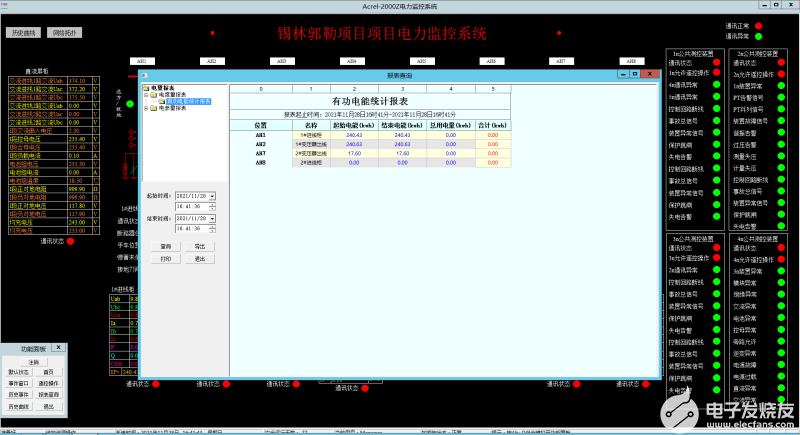Image resolution: width=800 pixels, height=435 pixels.
Task: Click 导出 to export the report
Action: (199, 246)
